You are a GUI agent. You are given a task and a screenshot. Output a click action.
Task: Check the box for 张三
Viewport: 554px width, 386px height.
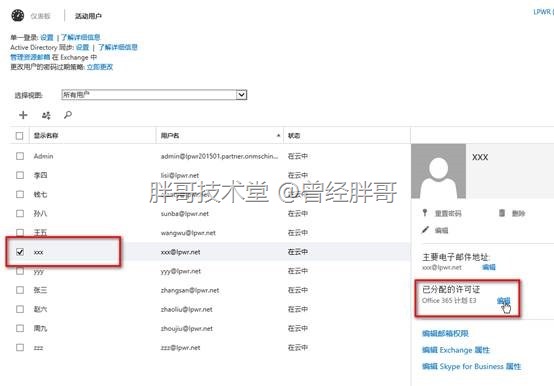[20, 290]
